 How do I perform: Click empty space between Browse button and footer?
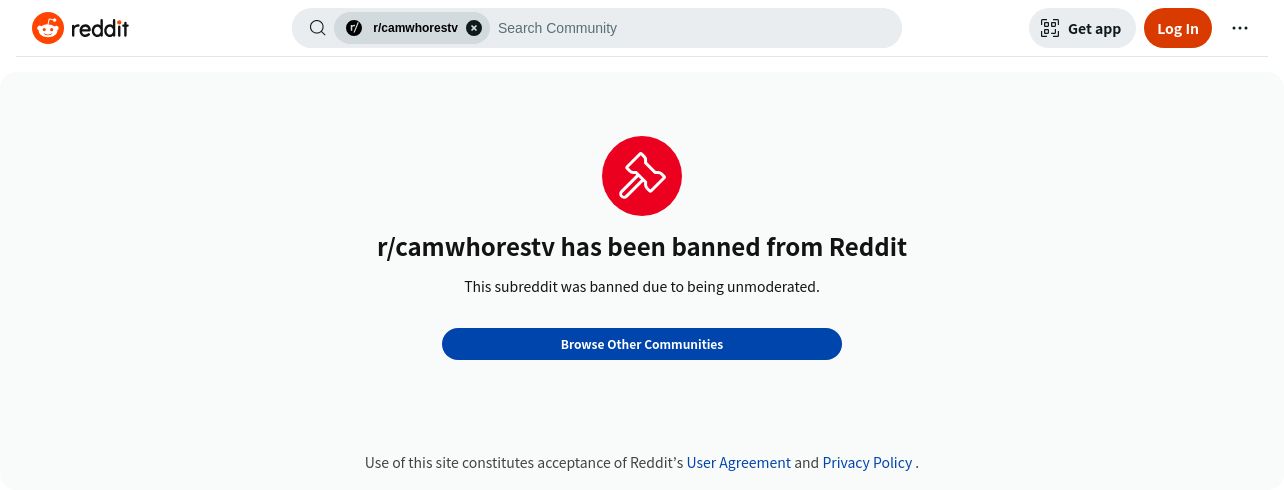coord(642,405)
